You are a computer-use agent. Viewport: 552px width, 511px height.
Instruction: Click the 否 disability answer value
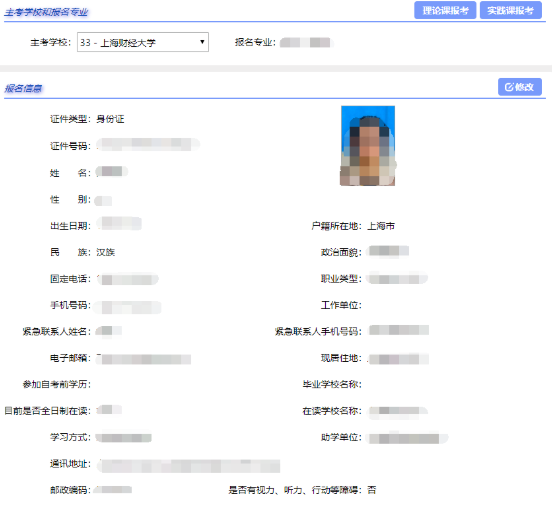pyautogui.click(x=372, y=490)
